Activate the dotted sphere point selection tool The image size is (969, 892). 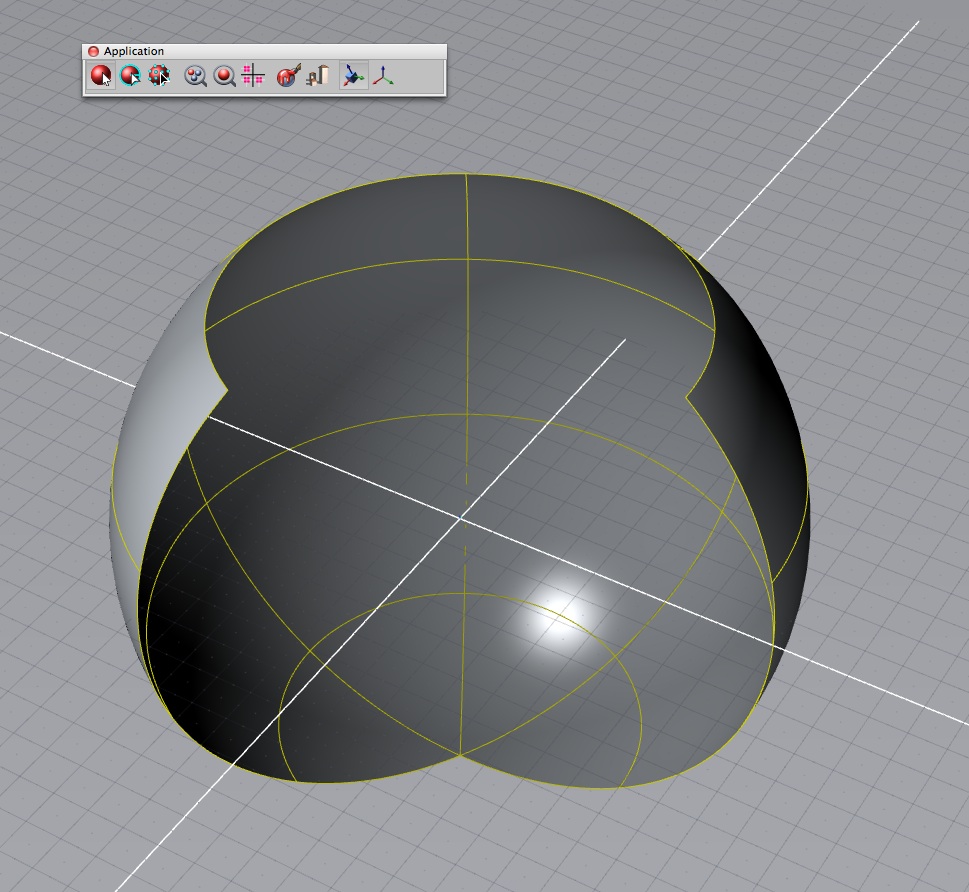pyautogui.click(x=159, y=76)
